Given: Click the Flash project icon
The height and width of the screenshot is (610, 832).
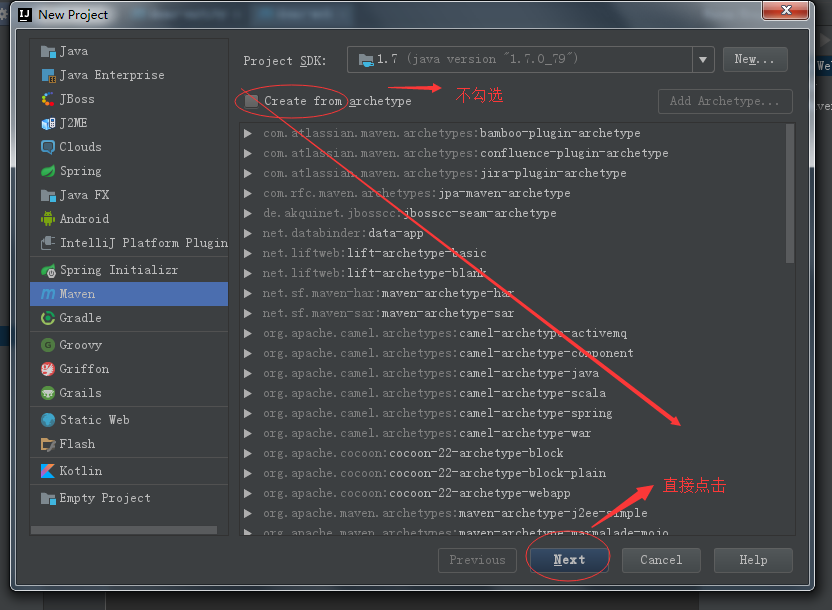Looking at the screenshot, I should click(48, 444).
